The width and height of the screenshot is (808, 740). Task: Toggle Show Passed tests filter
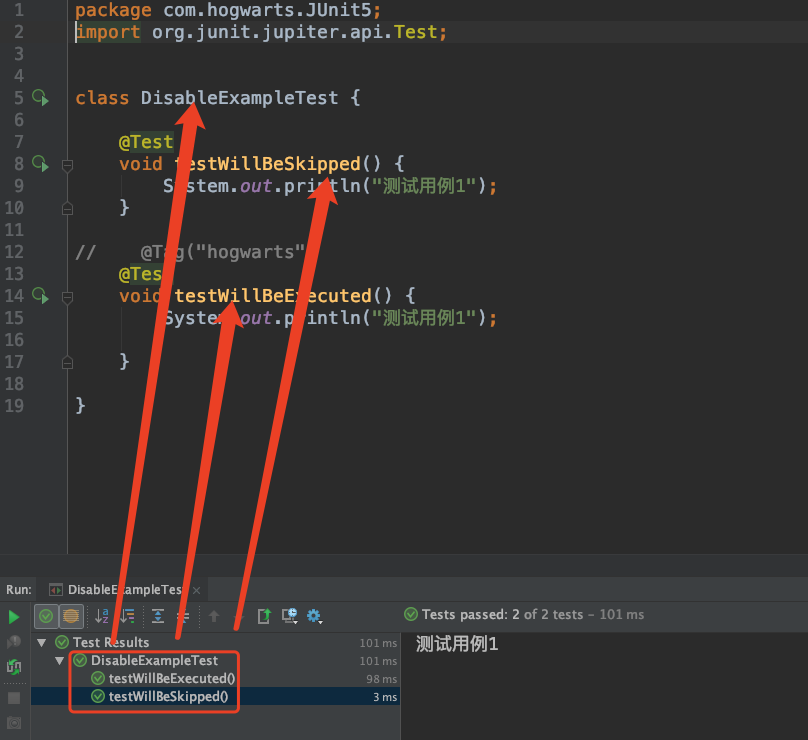click(x=46, y=617)
